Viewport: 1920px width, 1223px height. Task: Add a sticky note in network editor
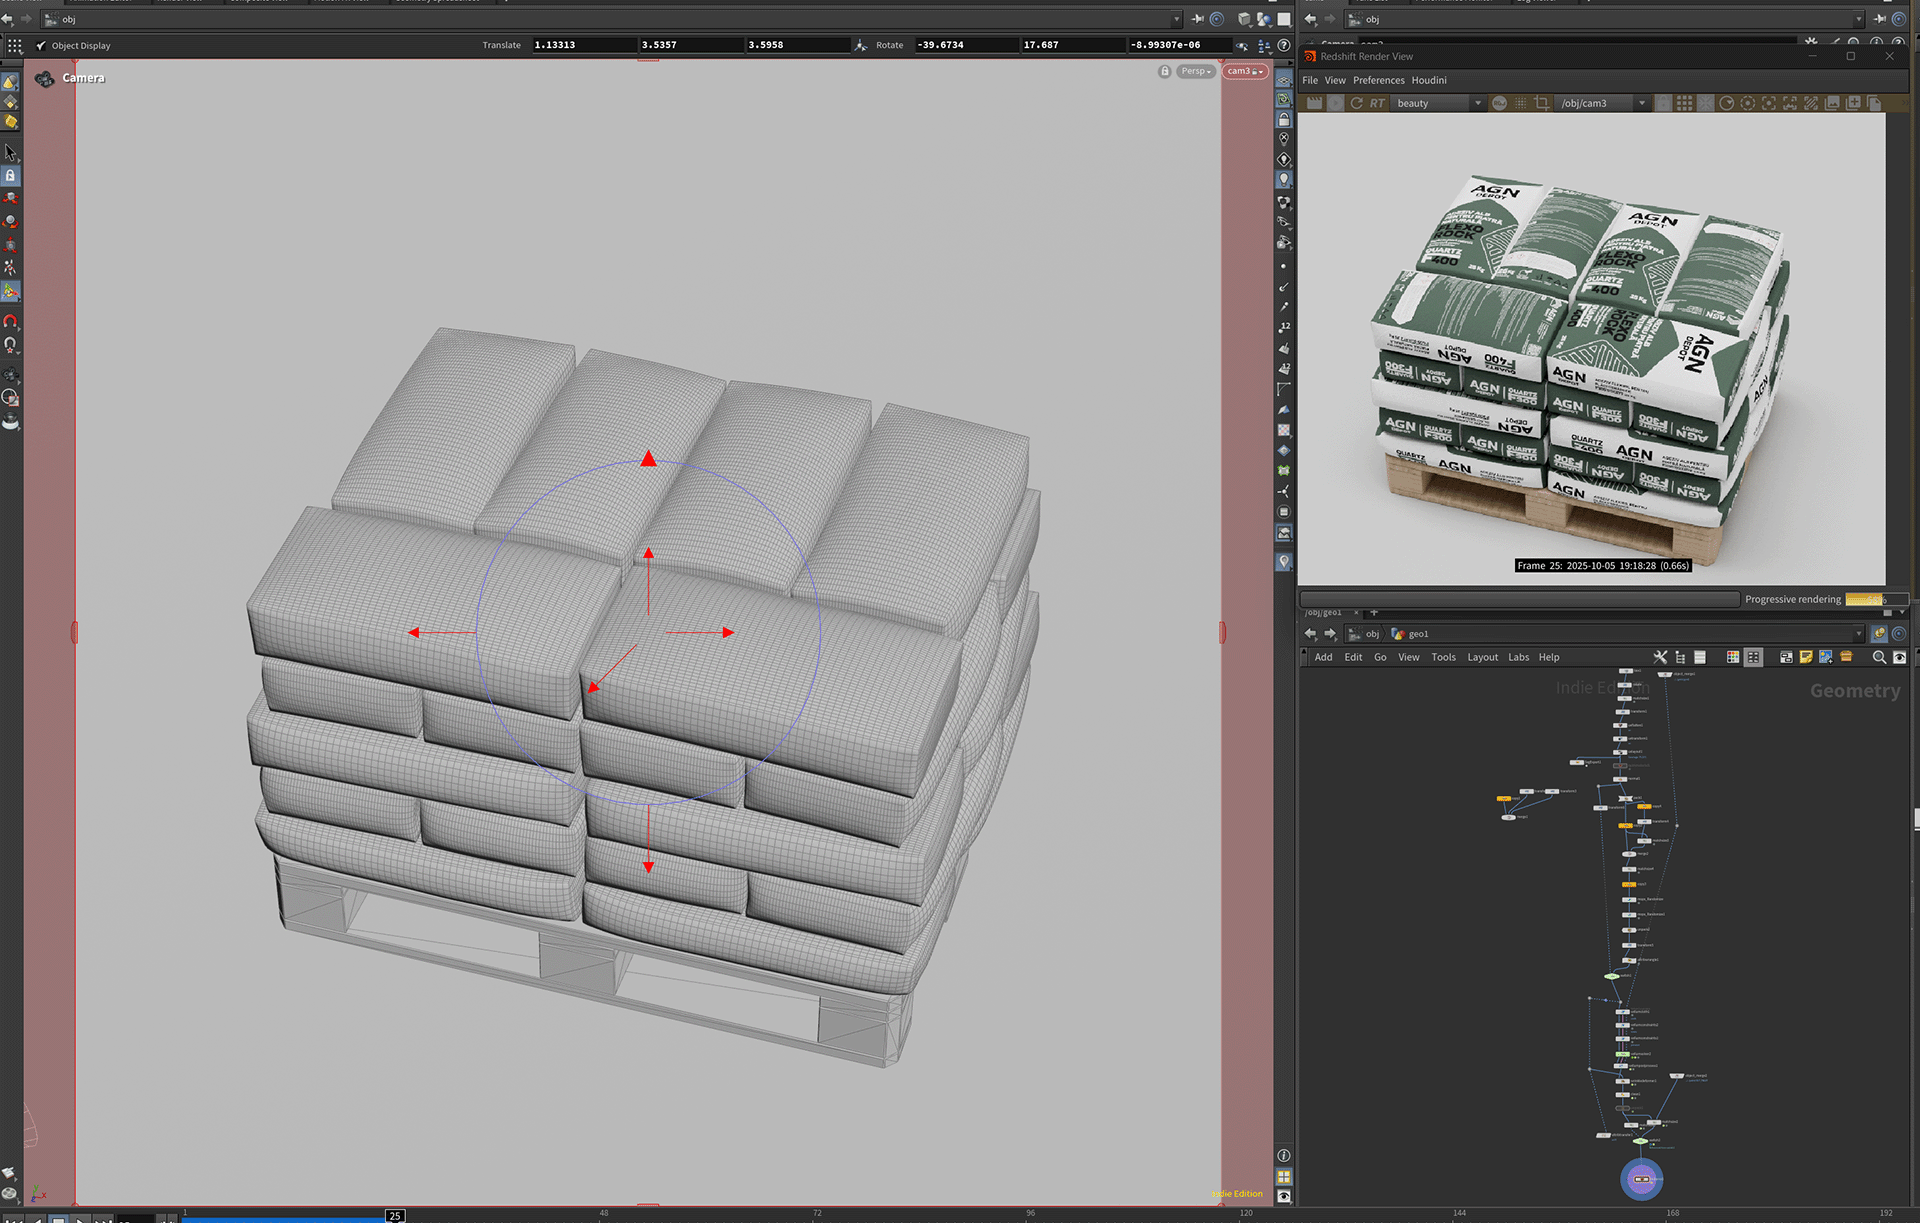click(x=1805, y=657)
